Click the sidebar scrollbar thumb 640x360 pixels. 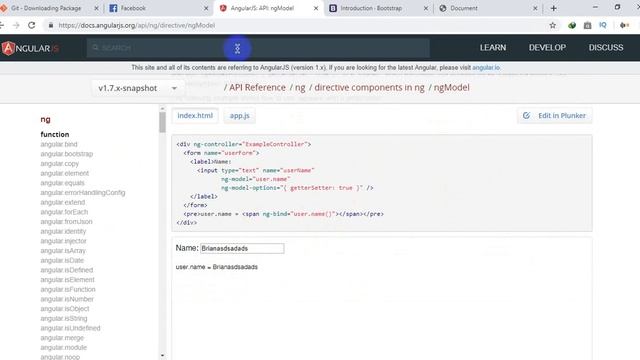[162, 122]
